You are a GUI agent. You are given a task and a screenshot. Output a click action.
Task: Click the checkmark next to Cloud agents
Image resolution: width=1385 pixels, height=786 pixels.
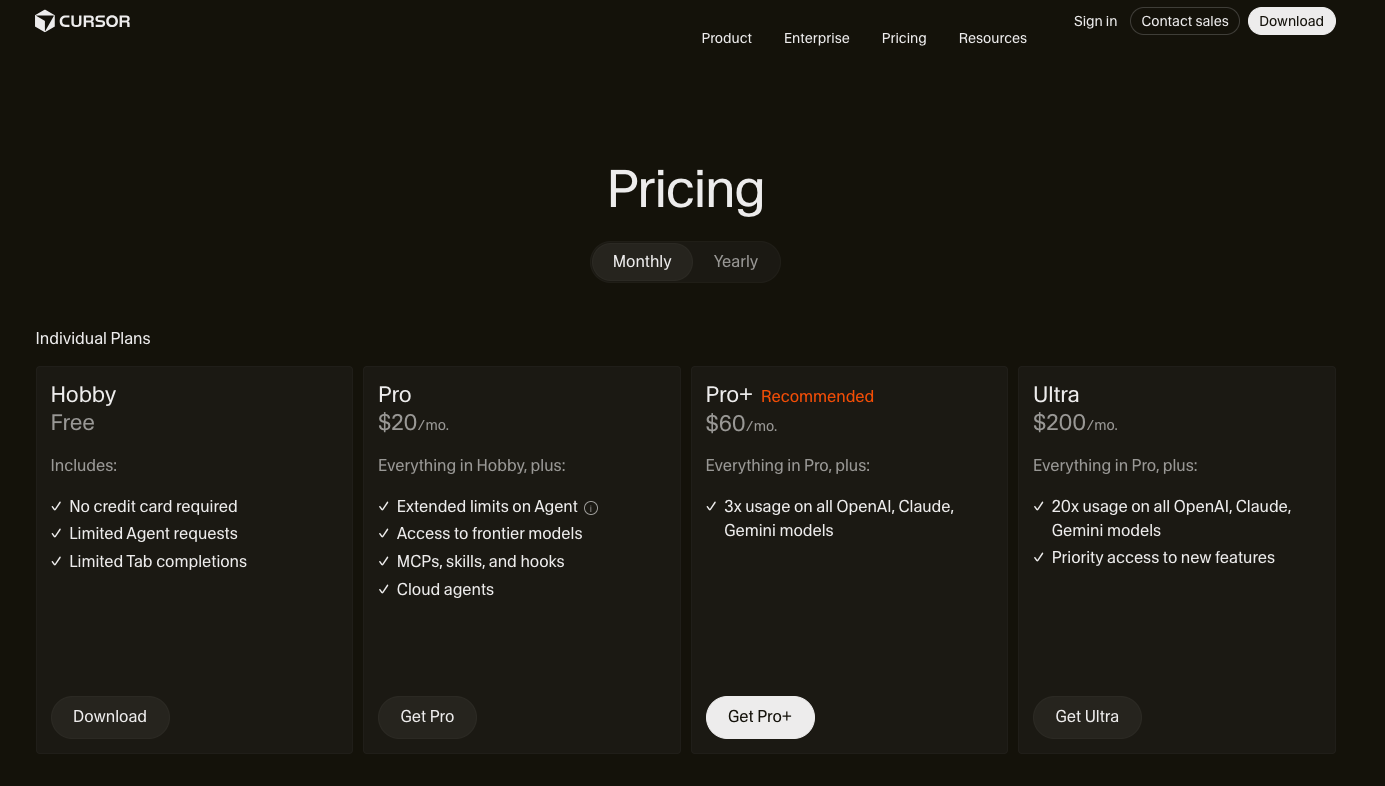click(x=384, y=590)
